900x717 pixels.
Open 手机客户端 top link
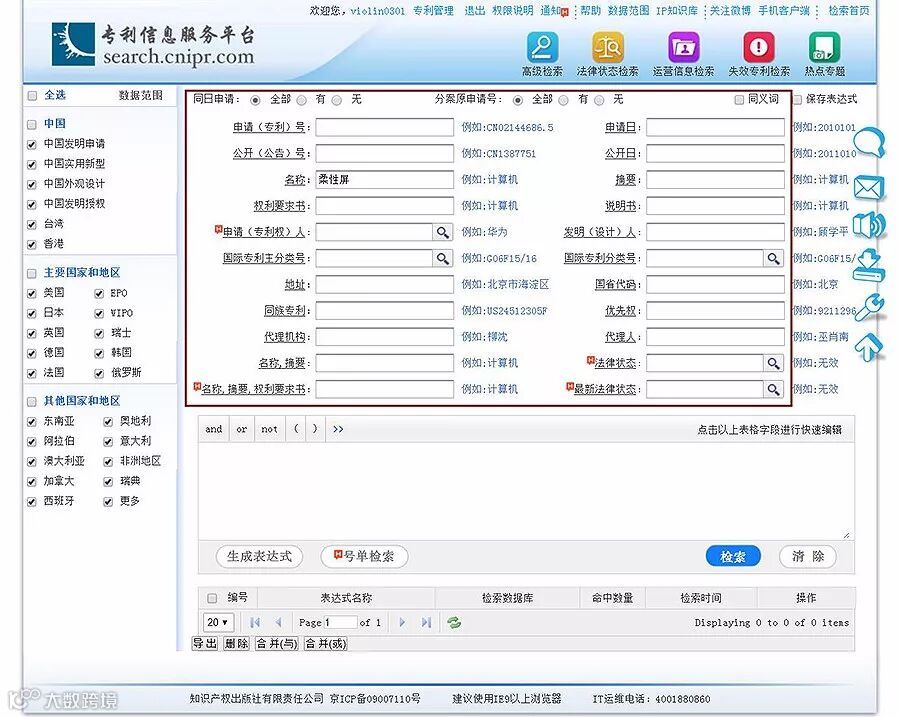click(x=783, y=10)
